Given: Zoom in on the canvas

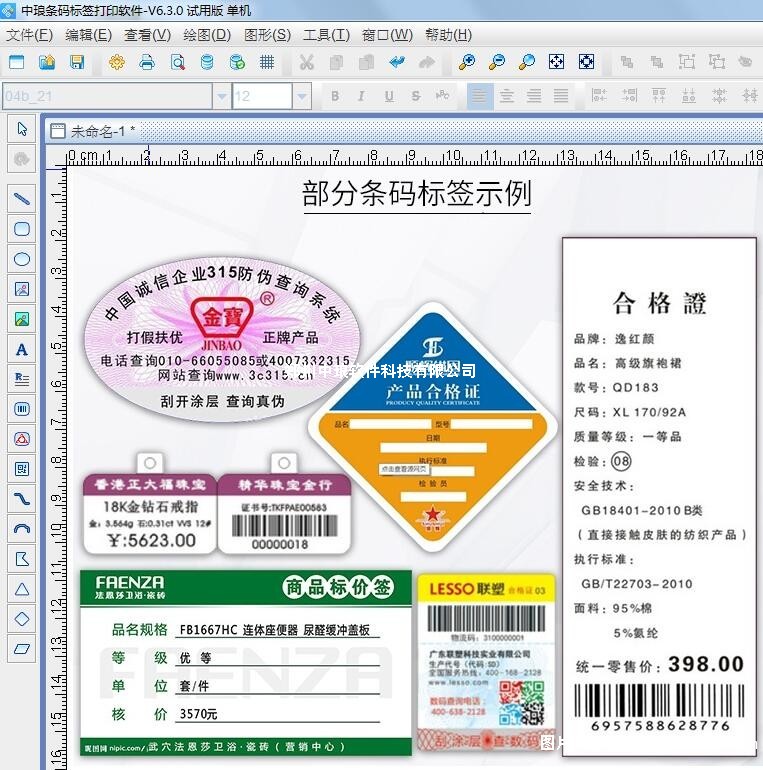Looking at the screenshot, I should pos(466,62).
